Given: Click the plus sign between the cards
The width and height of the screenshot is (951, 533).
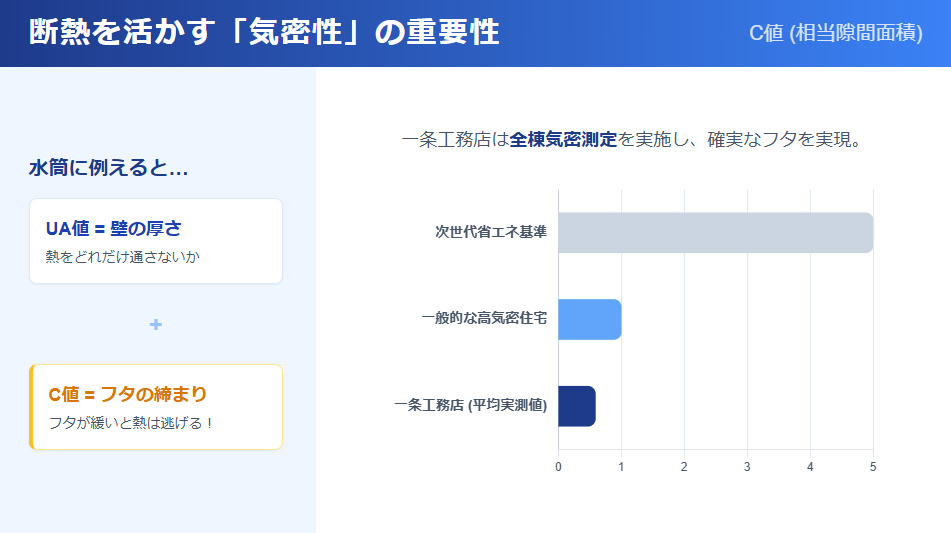Looking at the screenshot, I should coord(155,324).
